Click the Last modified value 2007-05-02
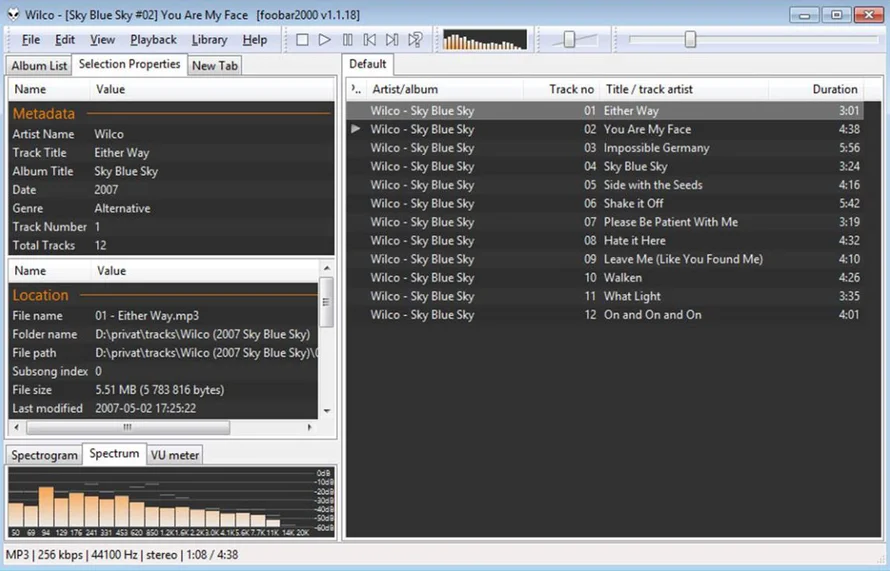890x571 pixels. pos(145,409)
